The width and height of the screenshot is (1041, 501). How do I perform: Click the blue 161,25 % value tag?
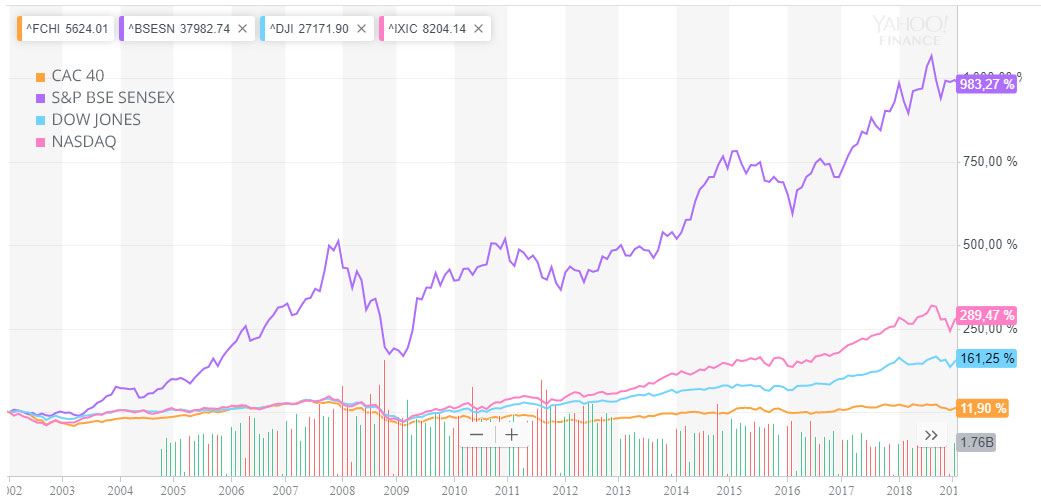click(987, 358)
